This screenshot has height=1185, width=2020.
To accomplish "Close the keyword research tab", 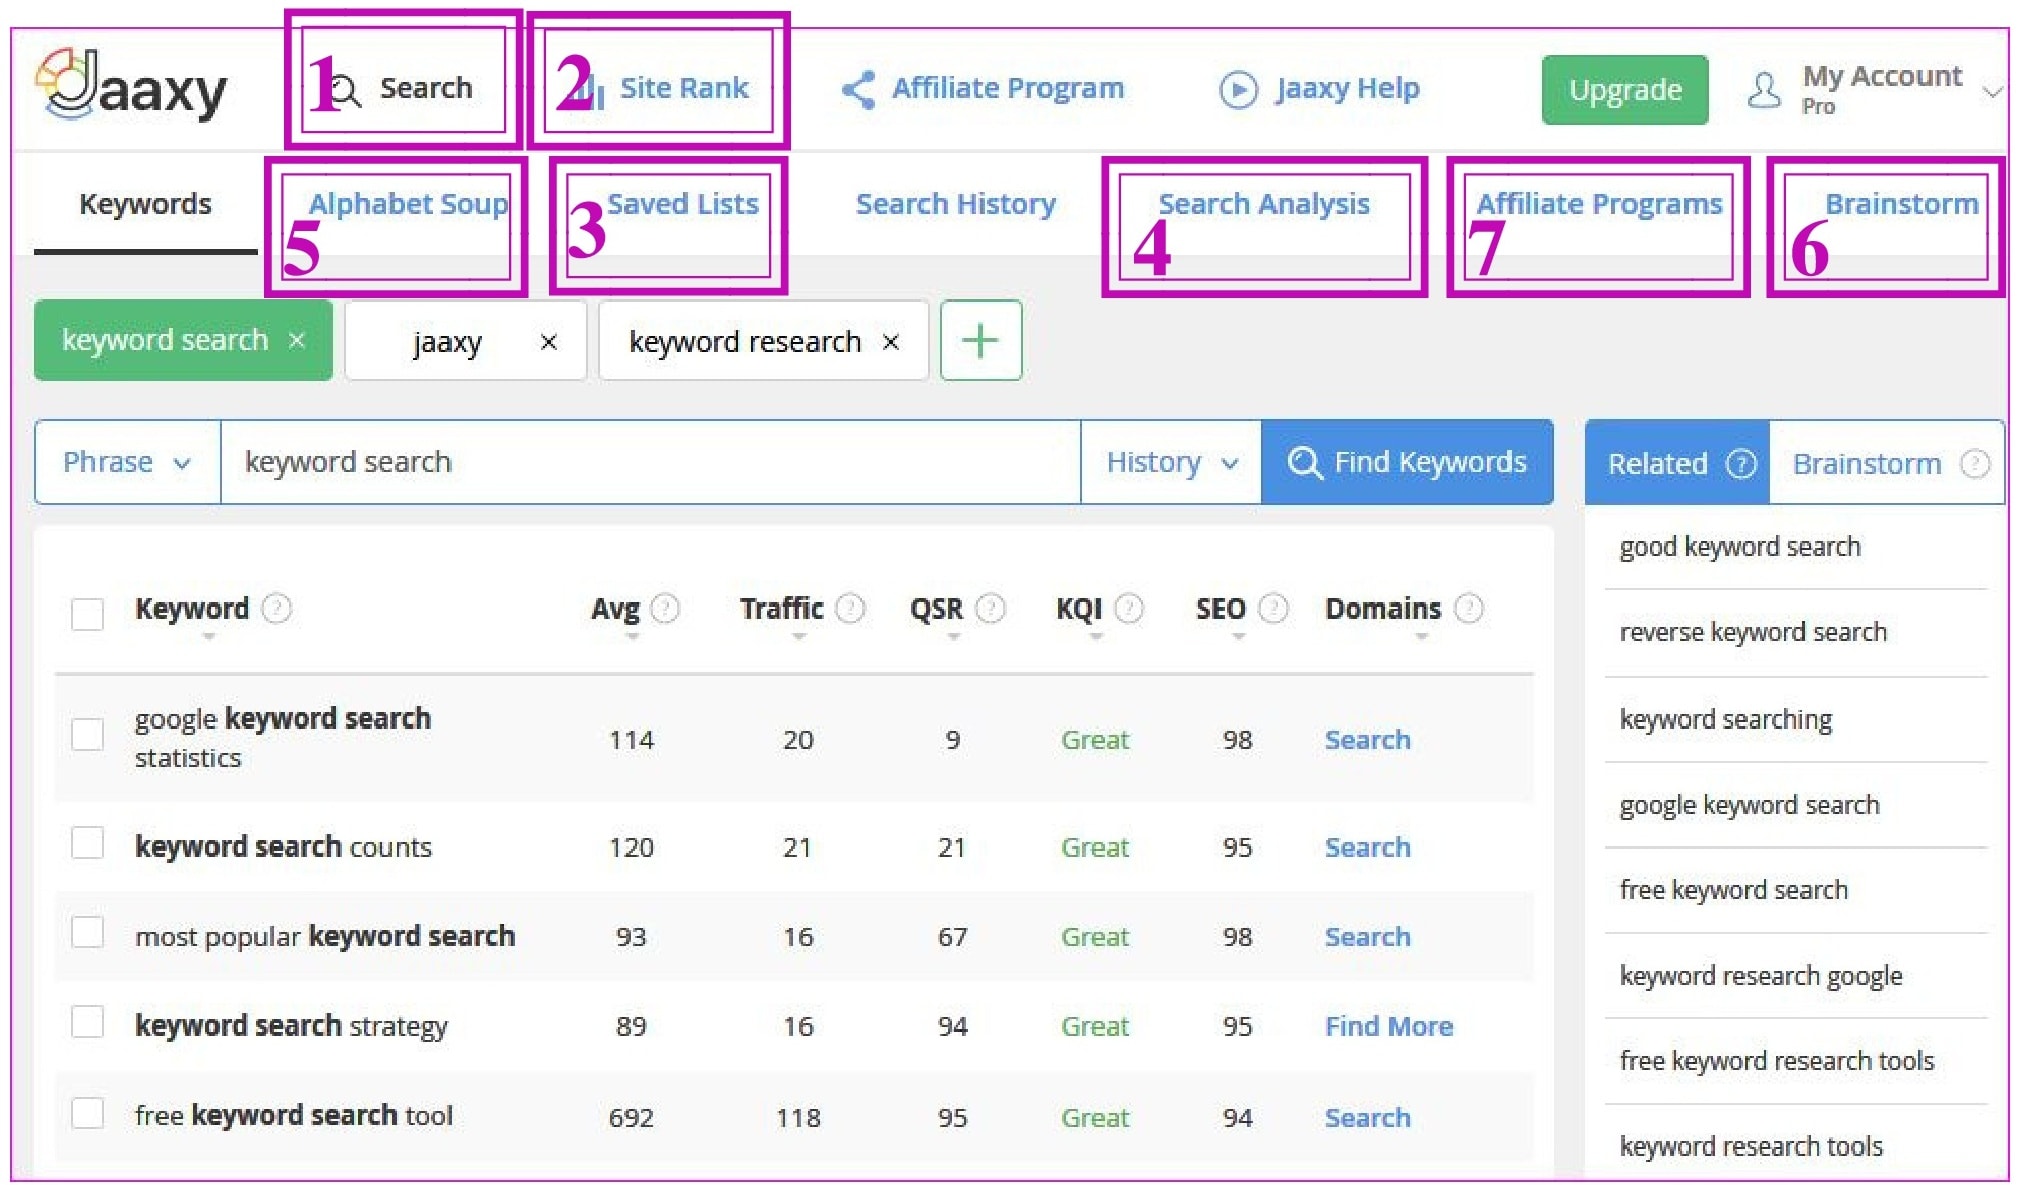I will click(891, 342).
